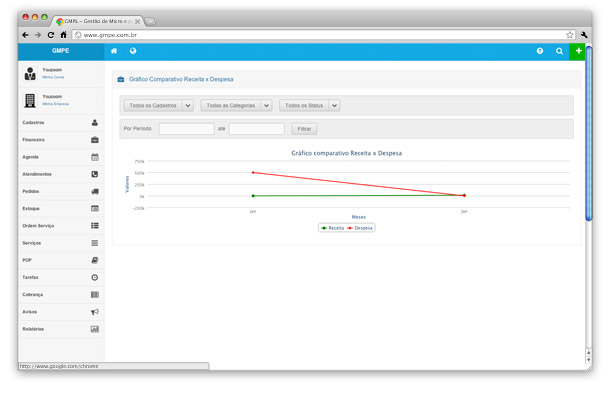Click the briefcase icon beside chart title

[121, 79]
